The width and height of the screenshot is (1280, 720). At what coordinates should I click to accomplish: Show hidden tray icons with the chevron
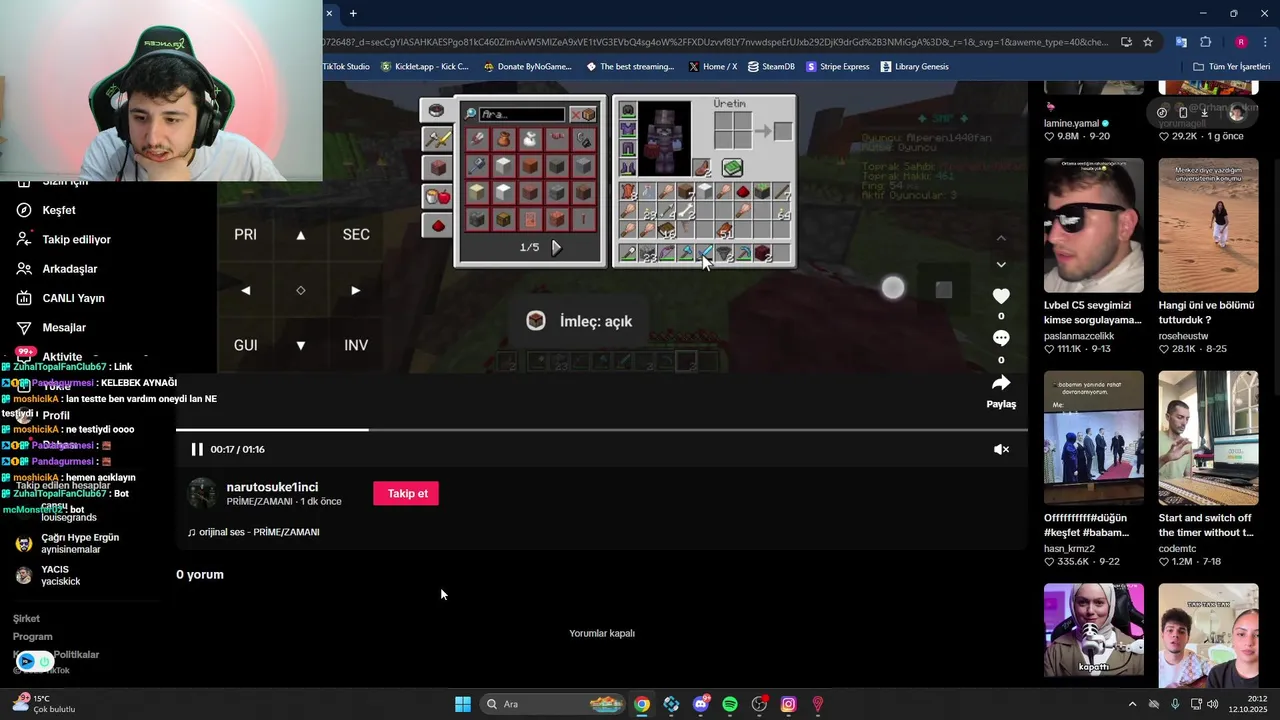click(x=1132, y=704)
